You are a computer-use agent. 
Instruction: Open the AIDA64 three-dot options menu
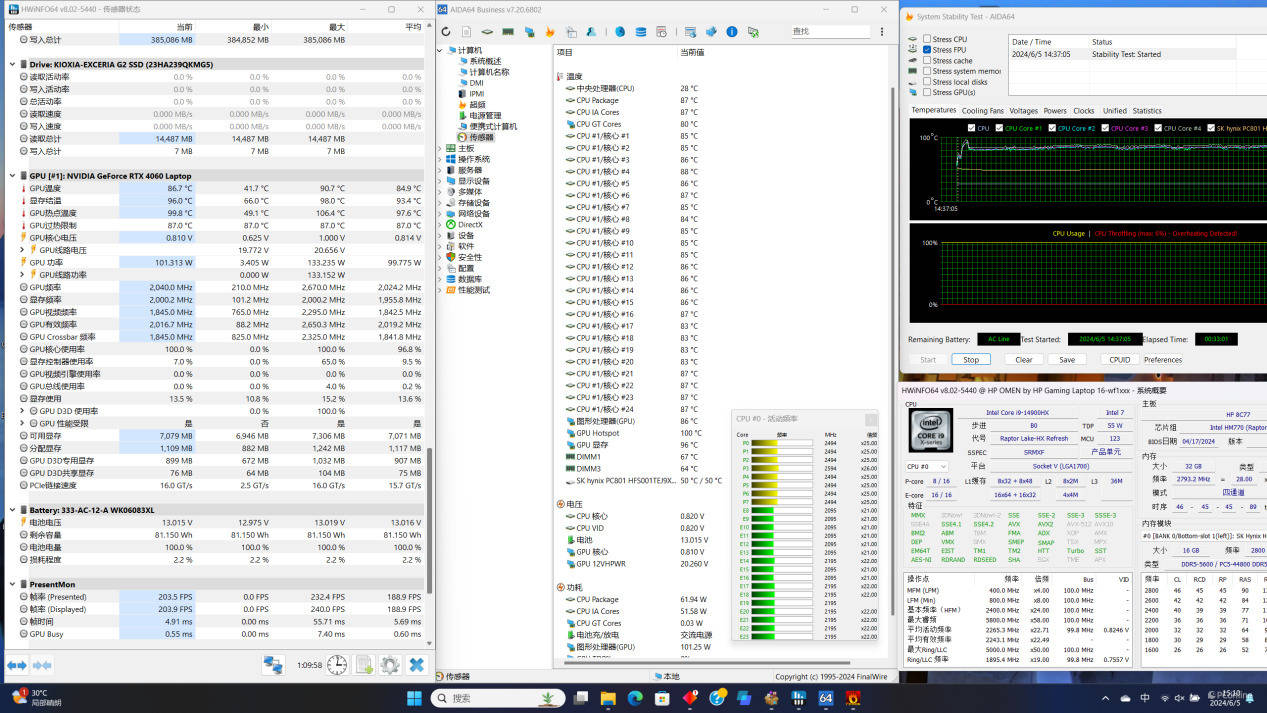[x=881, y=32]
